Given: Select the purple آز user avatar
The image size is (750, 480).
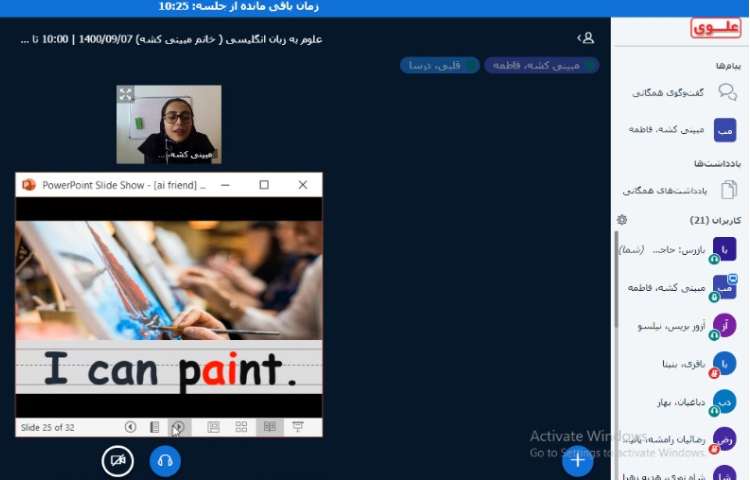Looking at the screenshot, I should [725, 325].
